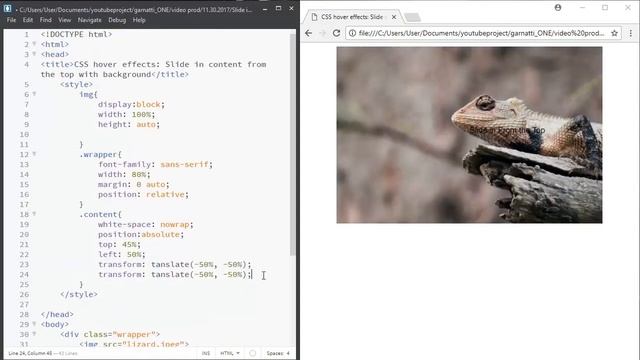
Task: Click the title tag text on line 4
Action: (153, 69)
